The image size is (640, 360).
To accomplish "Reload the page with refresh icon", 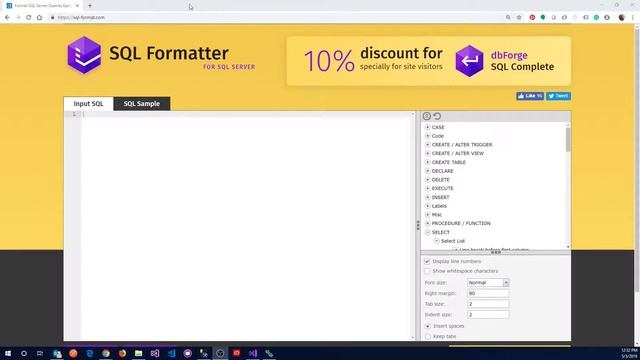I will point(29,18).
